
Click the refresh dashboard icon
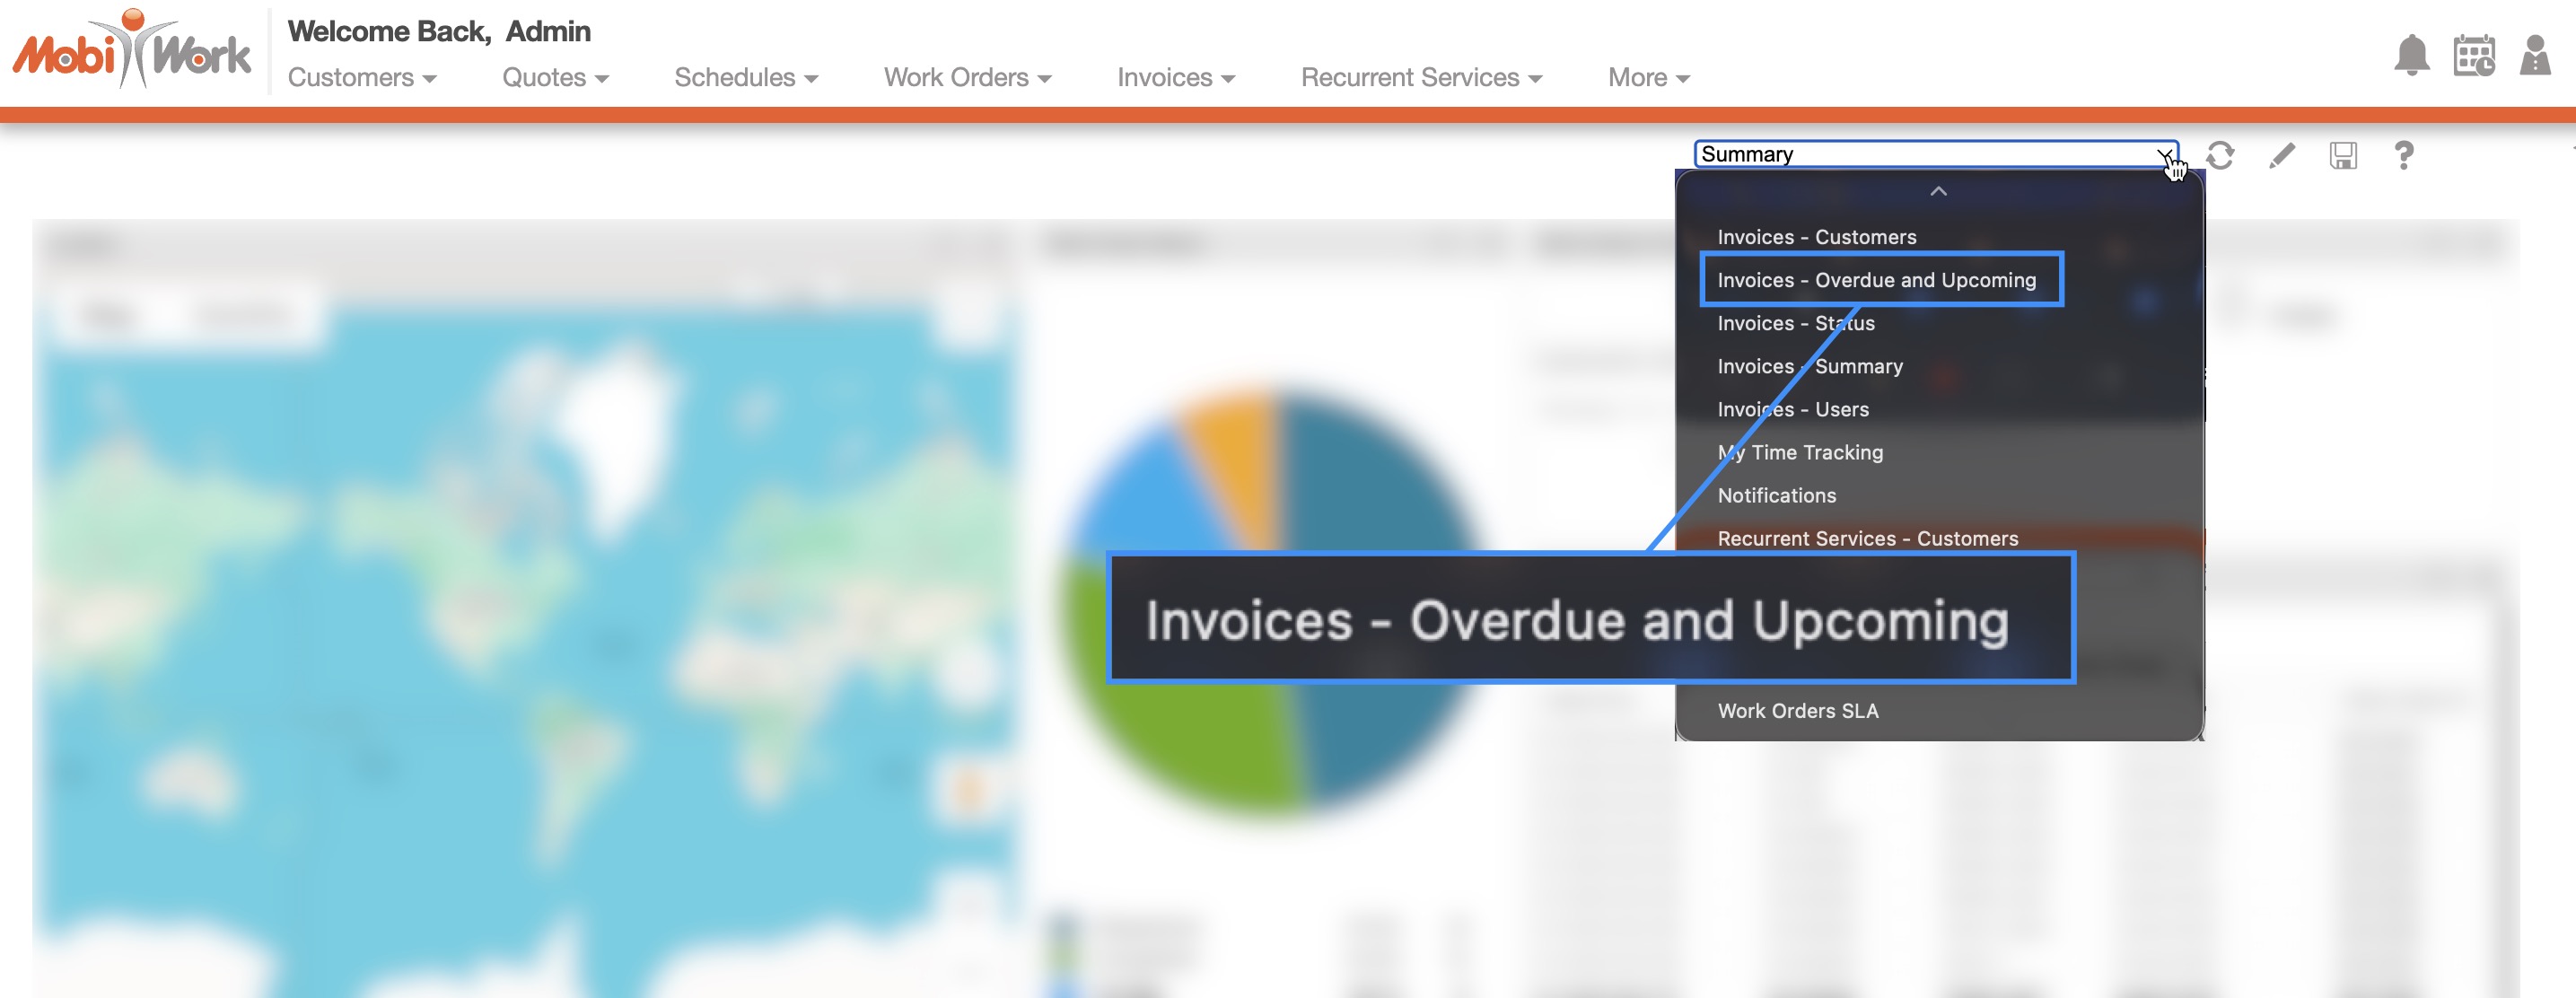click(2220, 155)
